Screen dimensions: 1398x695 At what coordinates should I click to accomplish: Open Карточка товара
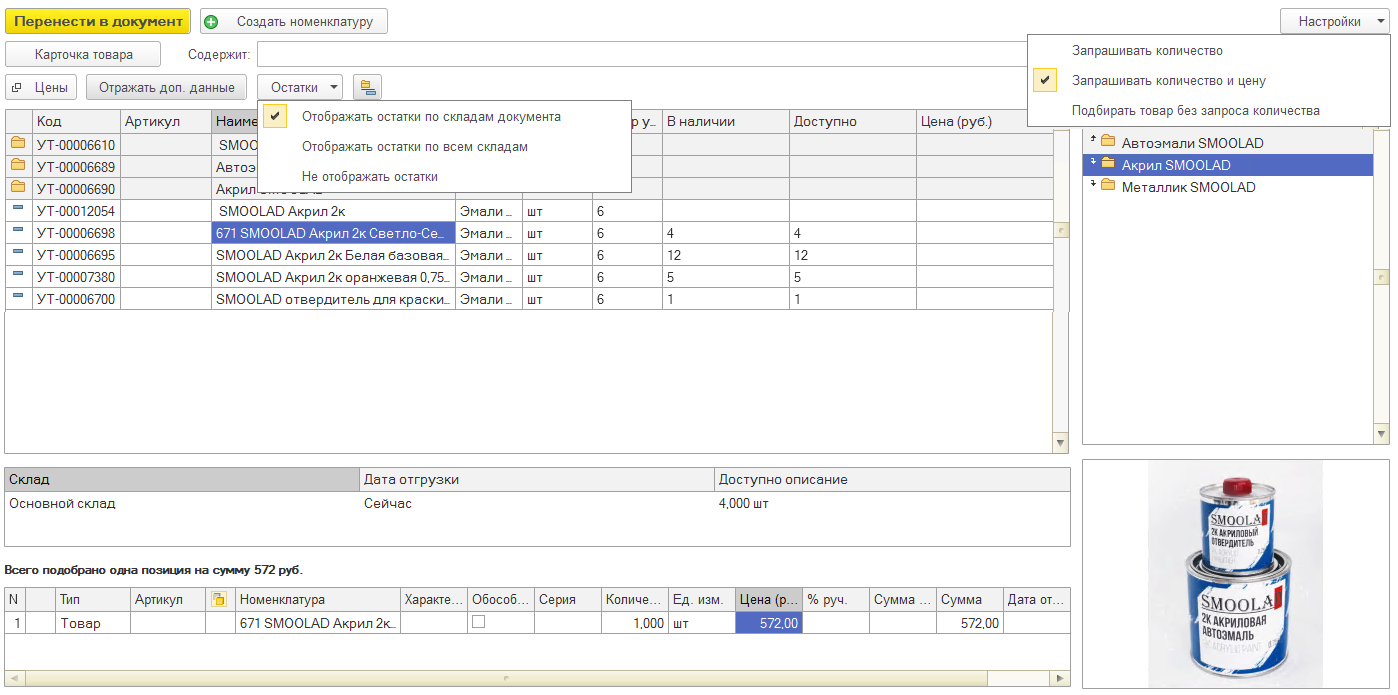pos(83,55)
